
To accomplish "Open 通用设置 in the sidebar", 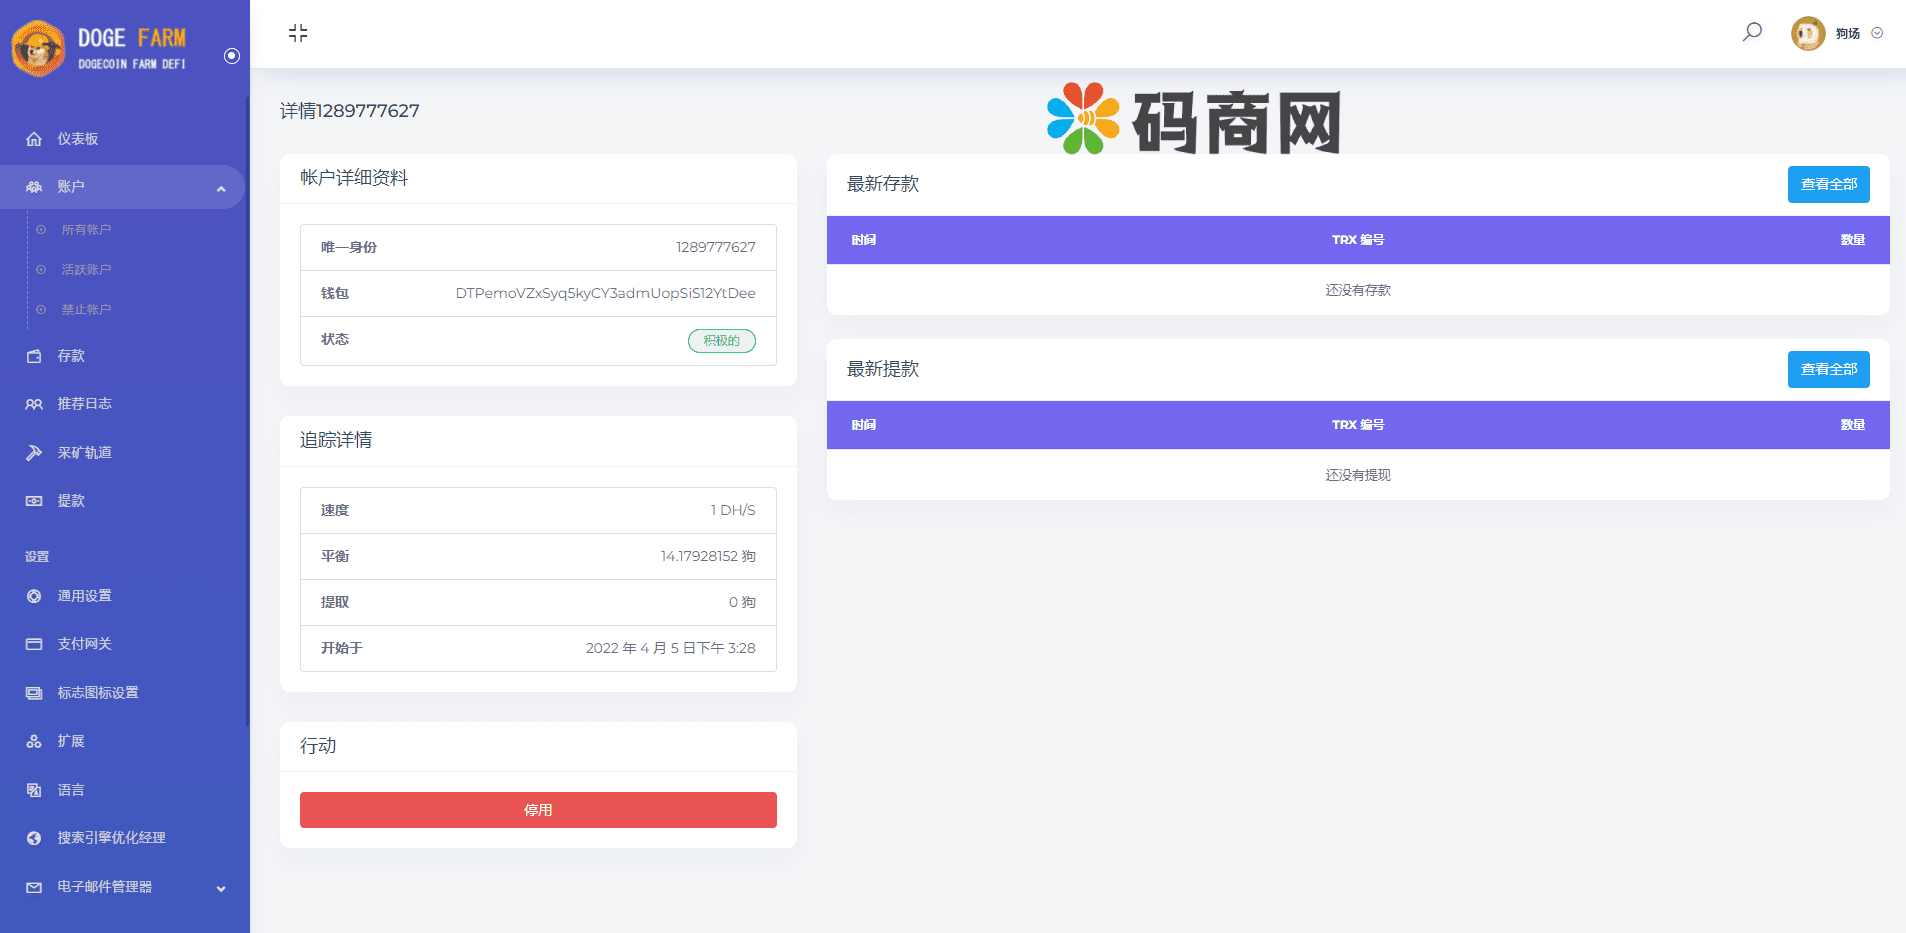I will pyautogui.click(x=84, y=596).
